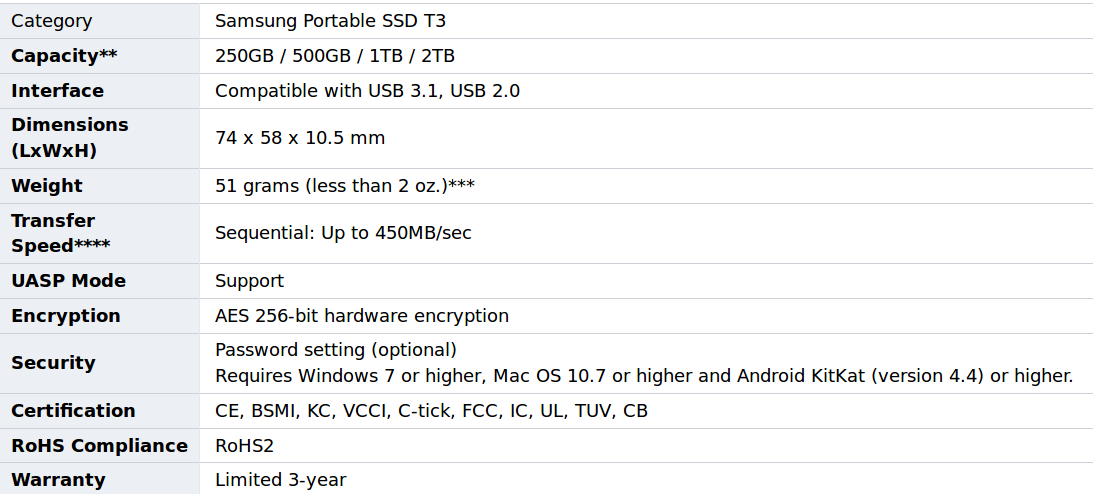Click the Security row label
This screenshot has height=494, width=1093.
(53, 363)
